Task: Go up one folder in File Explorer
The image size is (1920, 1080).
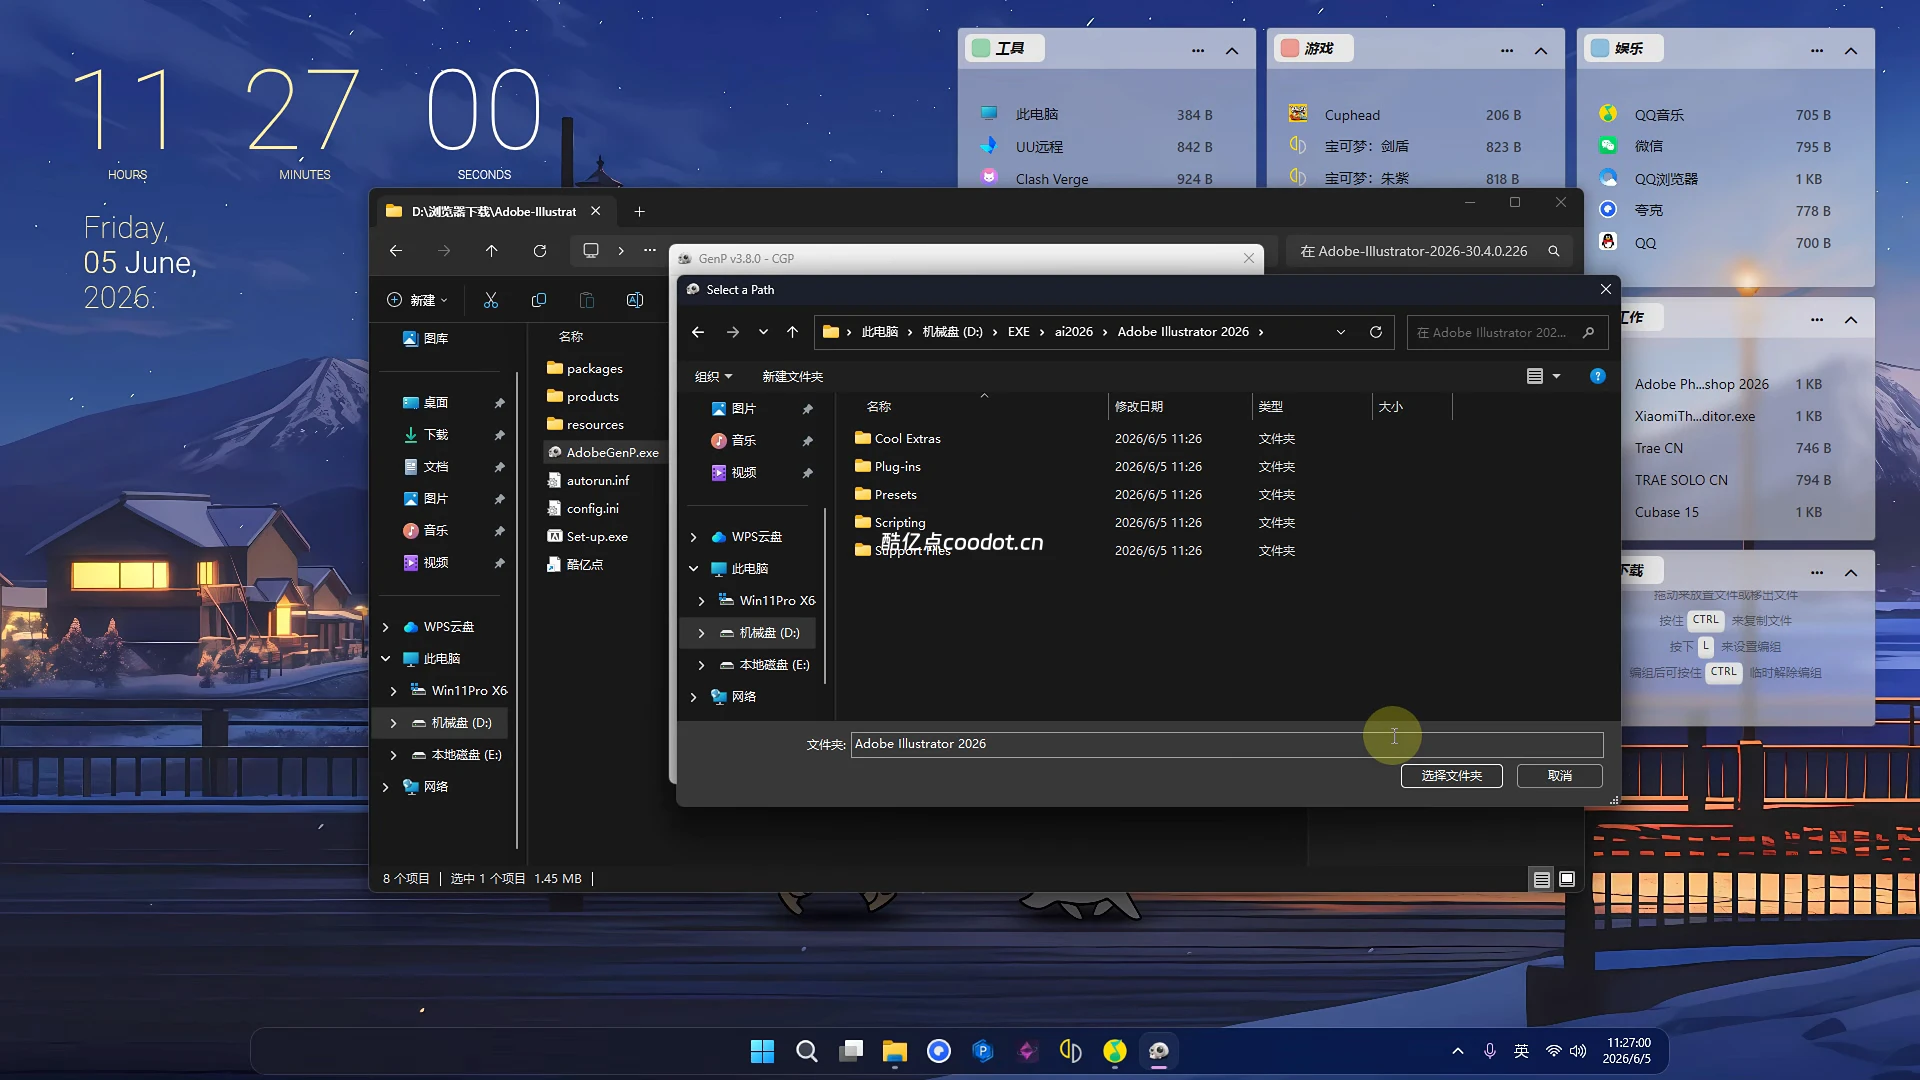Action: click(x=491, y=251)
